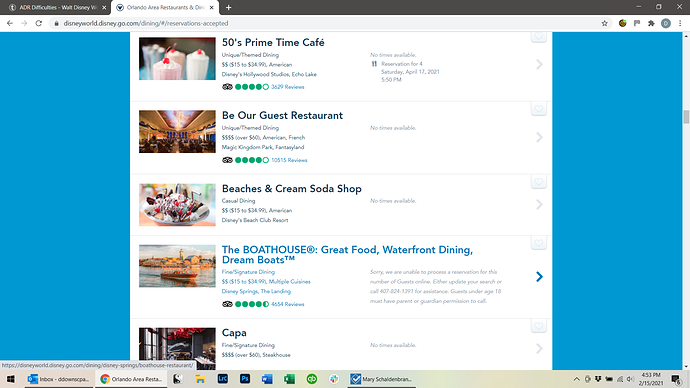The image size is (690, 388).
Task: Expand 50's Prime Time Café chevron
Action: pyautogui.click(x=540, y=64)
